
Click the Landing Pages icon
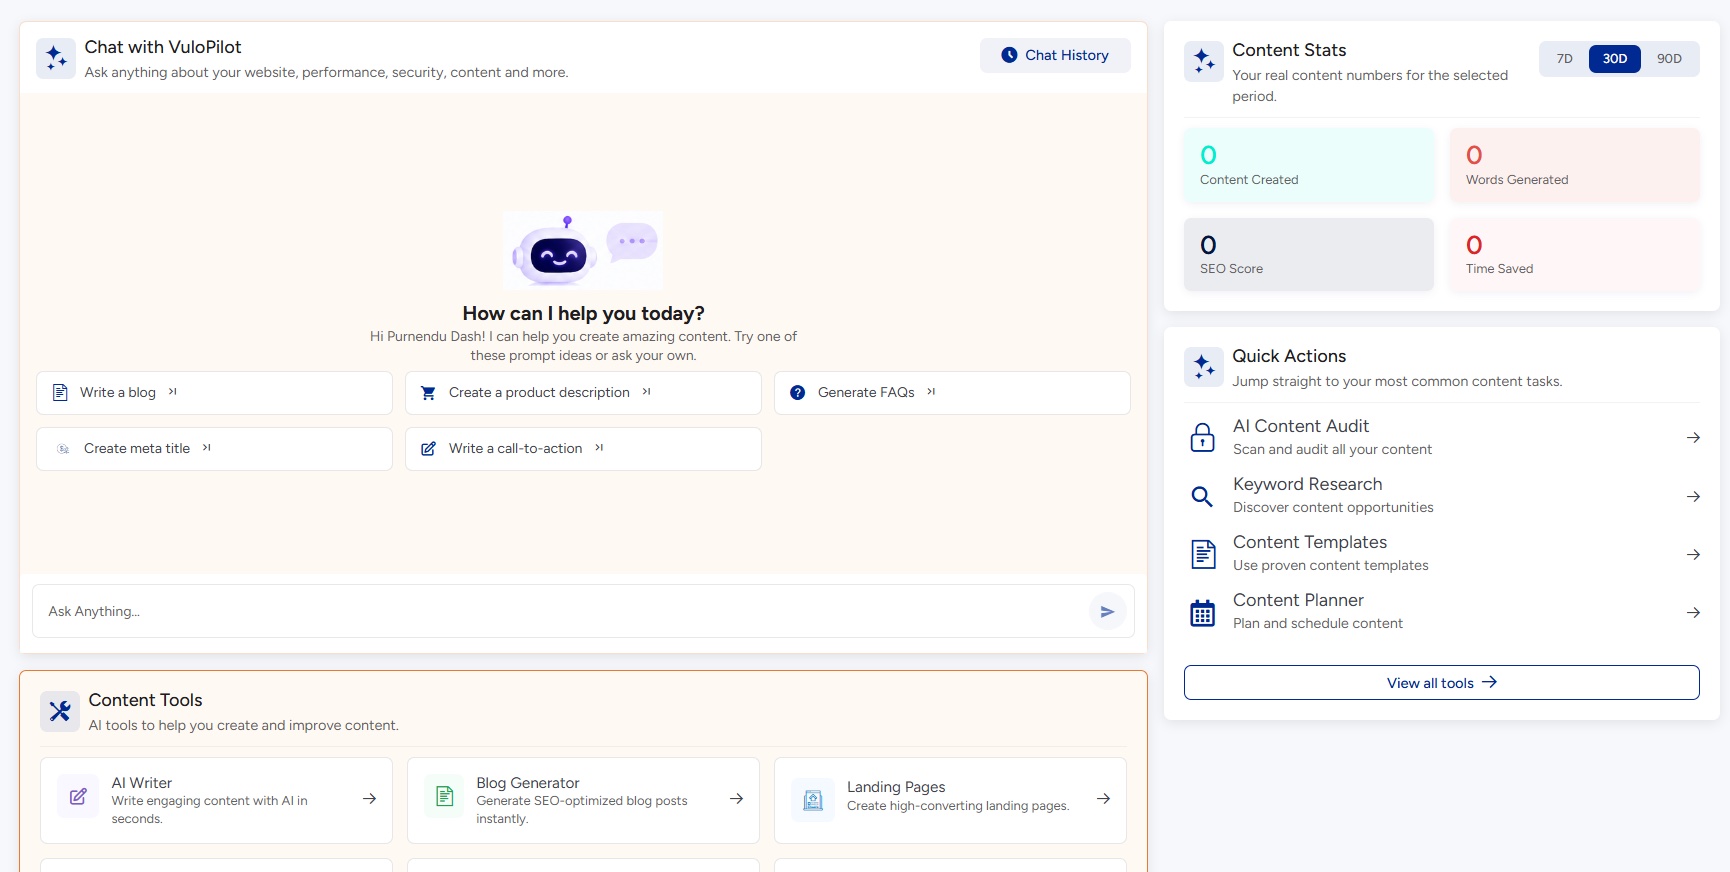(x=813, y=800)
